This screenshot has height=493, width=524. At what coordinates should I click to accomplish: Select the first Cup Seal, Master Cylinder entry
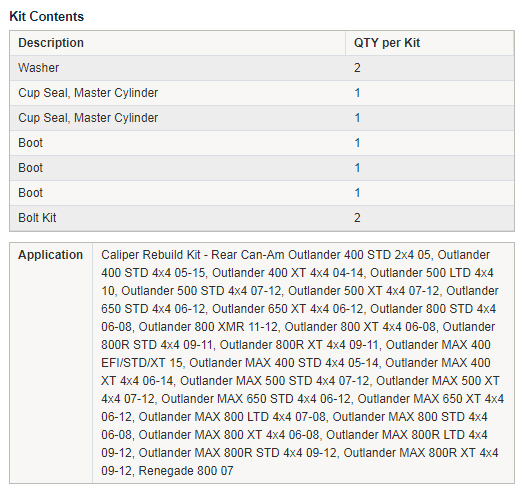pos(88,93)
